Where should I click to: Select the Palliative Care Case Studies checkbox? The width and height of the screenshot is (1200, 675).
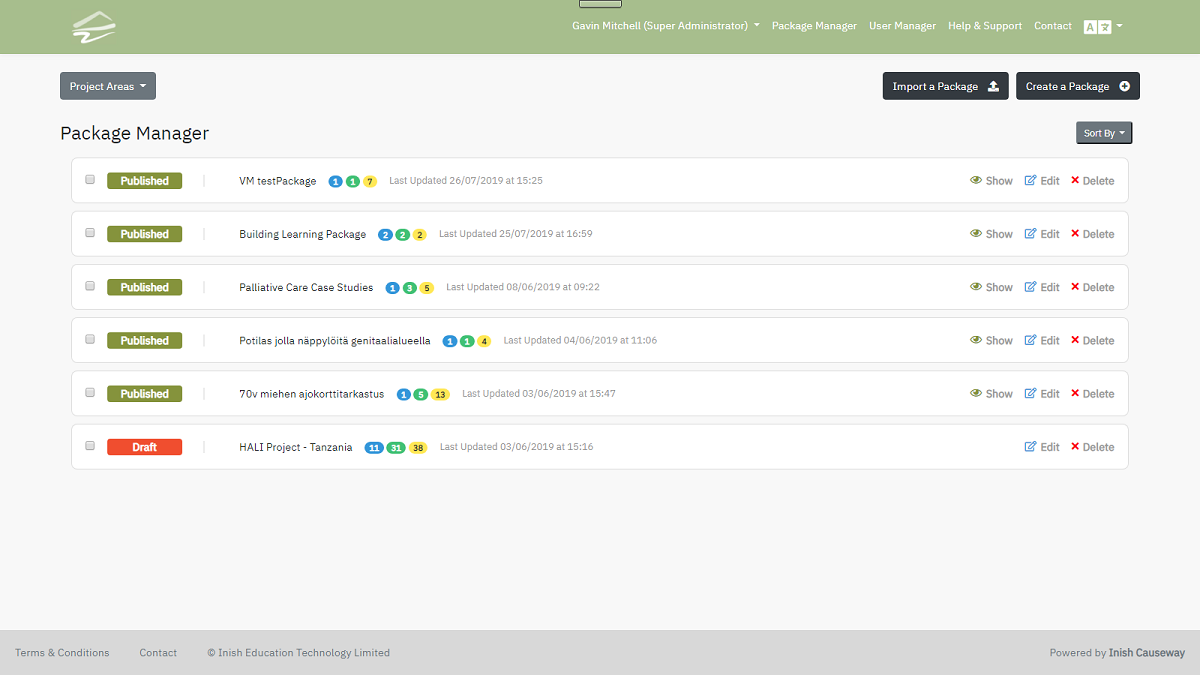point(90,286)
